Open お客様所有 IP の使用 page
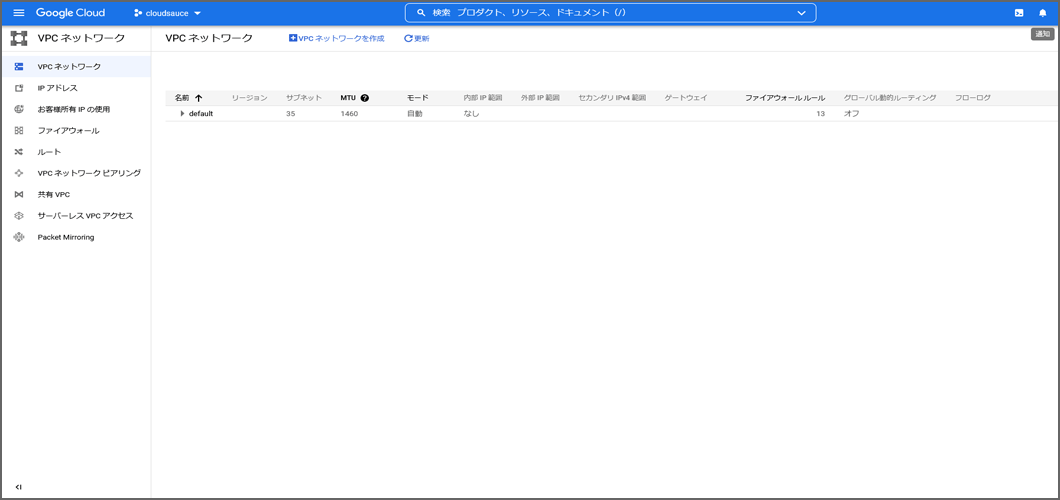The width and height of the screenshot is (1060, 500). pos(76,109)
